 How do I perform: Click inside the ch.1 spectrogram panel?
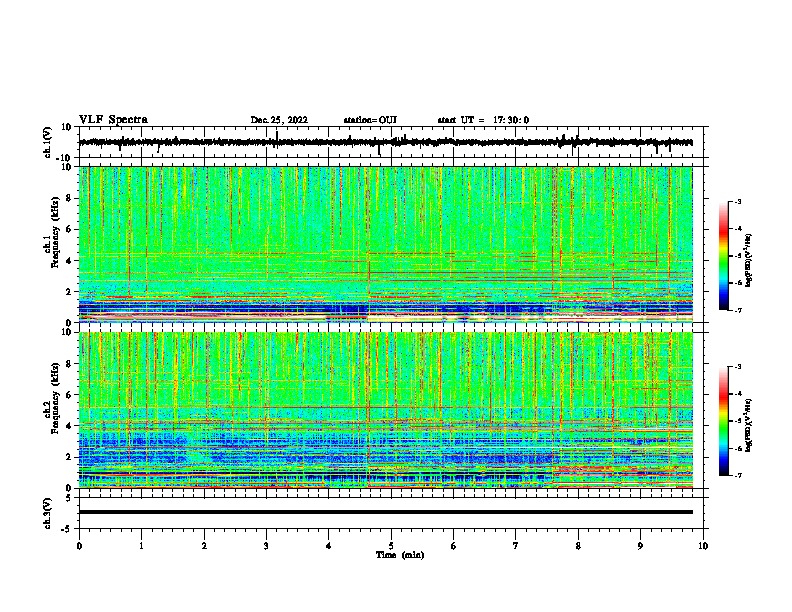(385, 244)
